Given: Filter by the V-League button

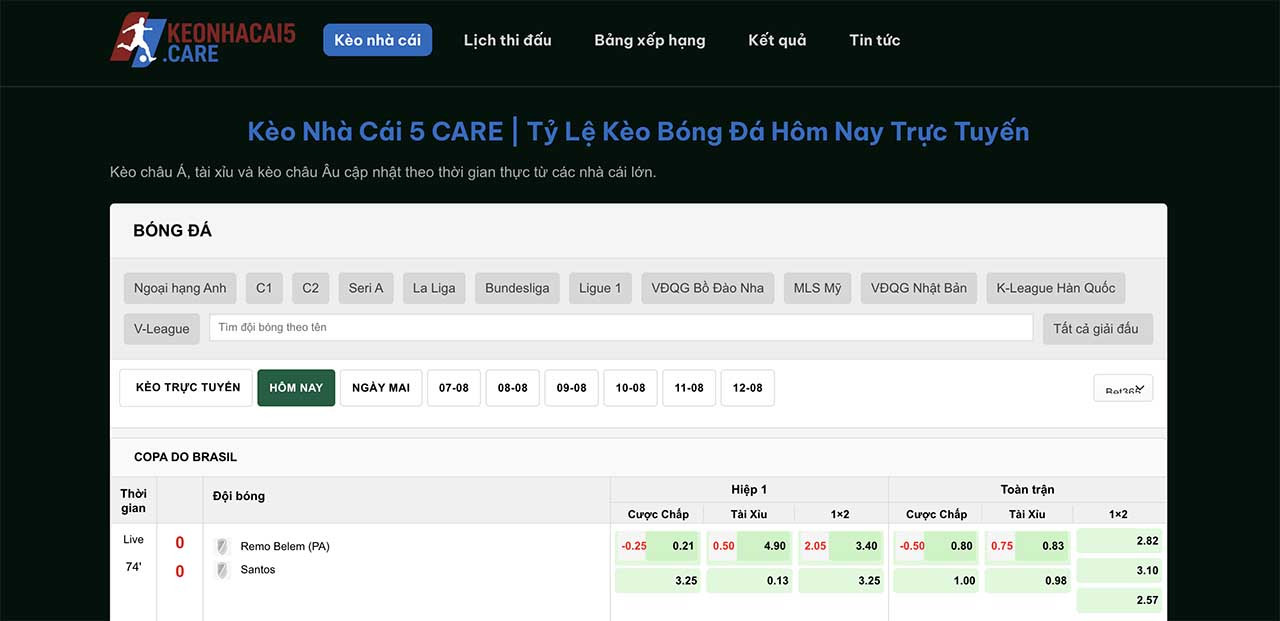Looking at the screenshot, I should (x=162, y=328).
